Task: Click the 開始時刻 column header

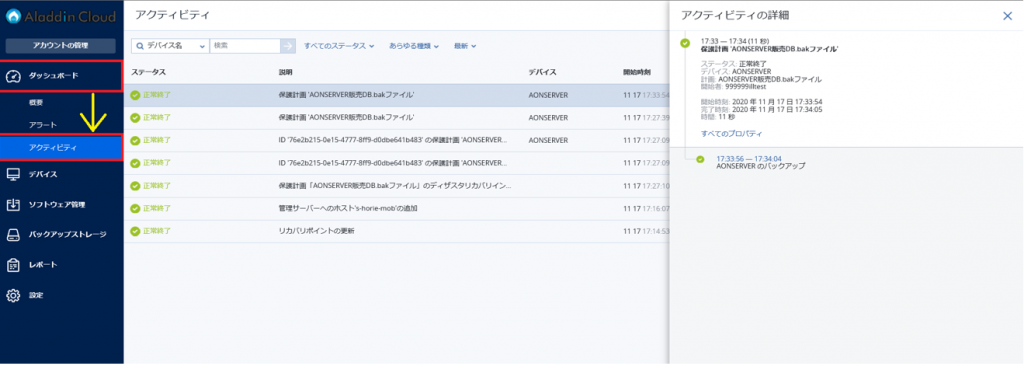Action: pos(638,72)
